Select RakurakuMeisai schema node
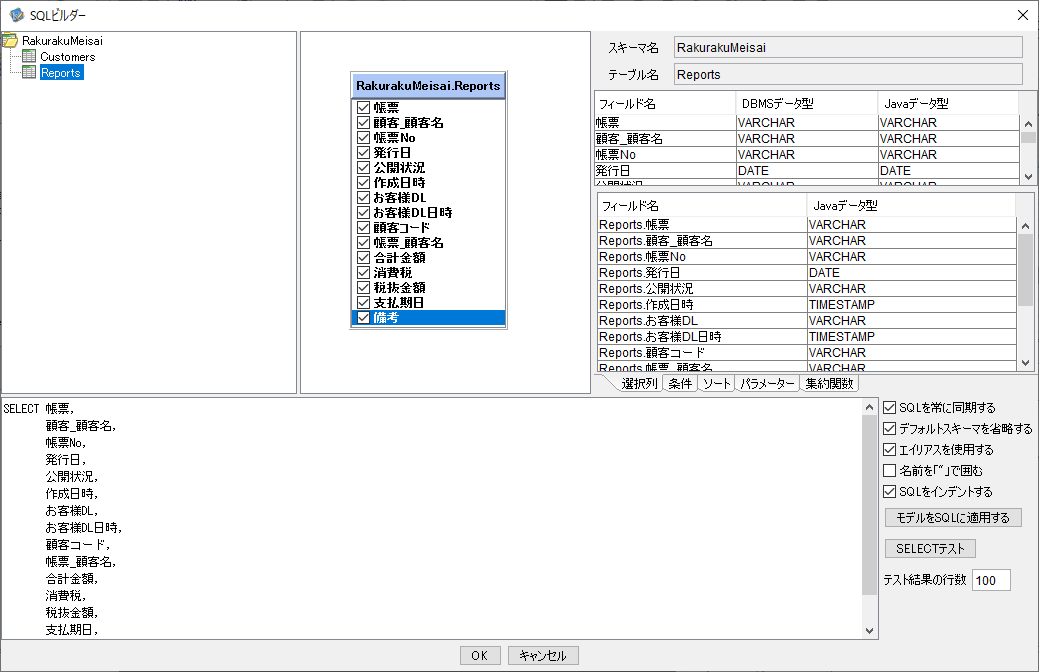Image resolution: width=1039 pixels, height=672 pixels. point(62,40)
